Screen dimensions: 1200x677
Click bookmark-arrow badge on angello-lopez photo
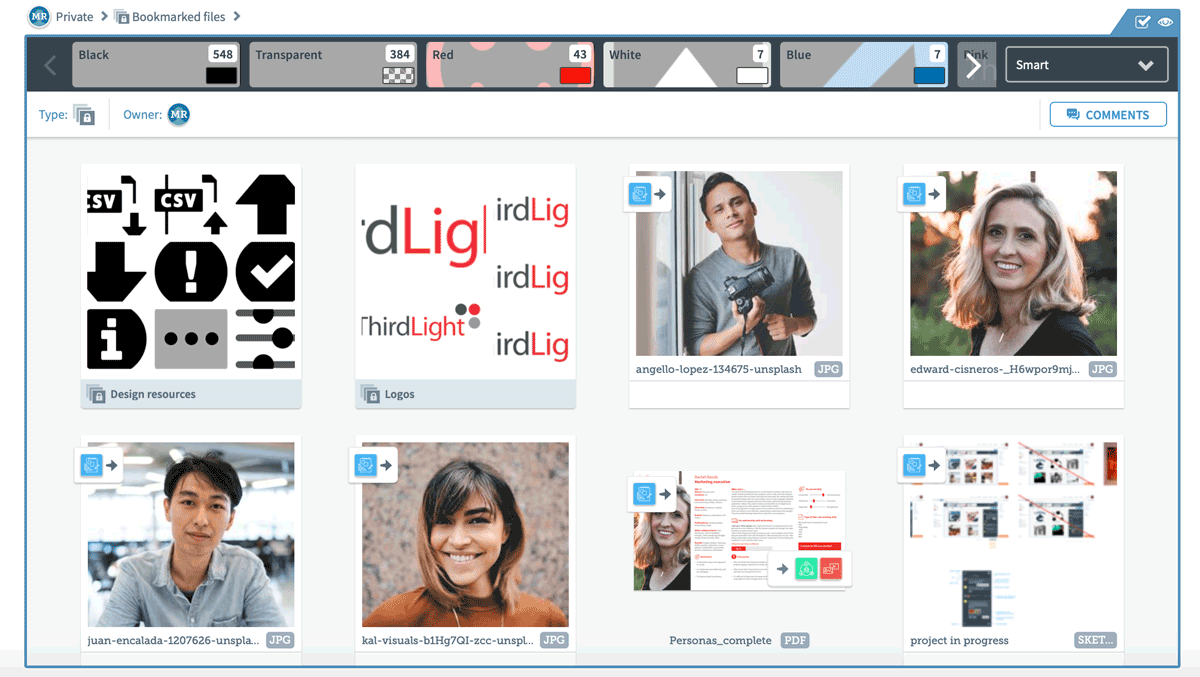[647, 194]
